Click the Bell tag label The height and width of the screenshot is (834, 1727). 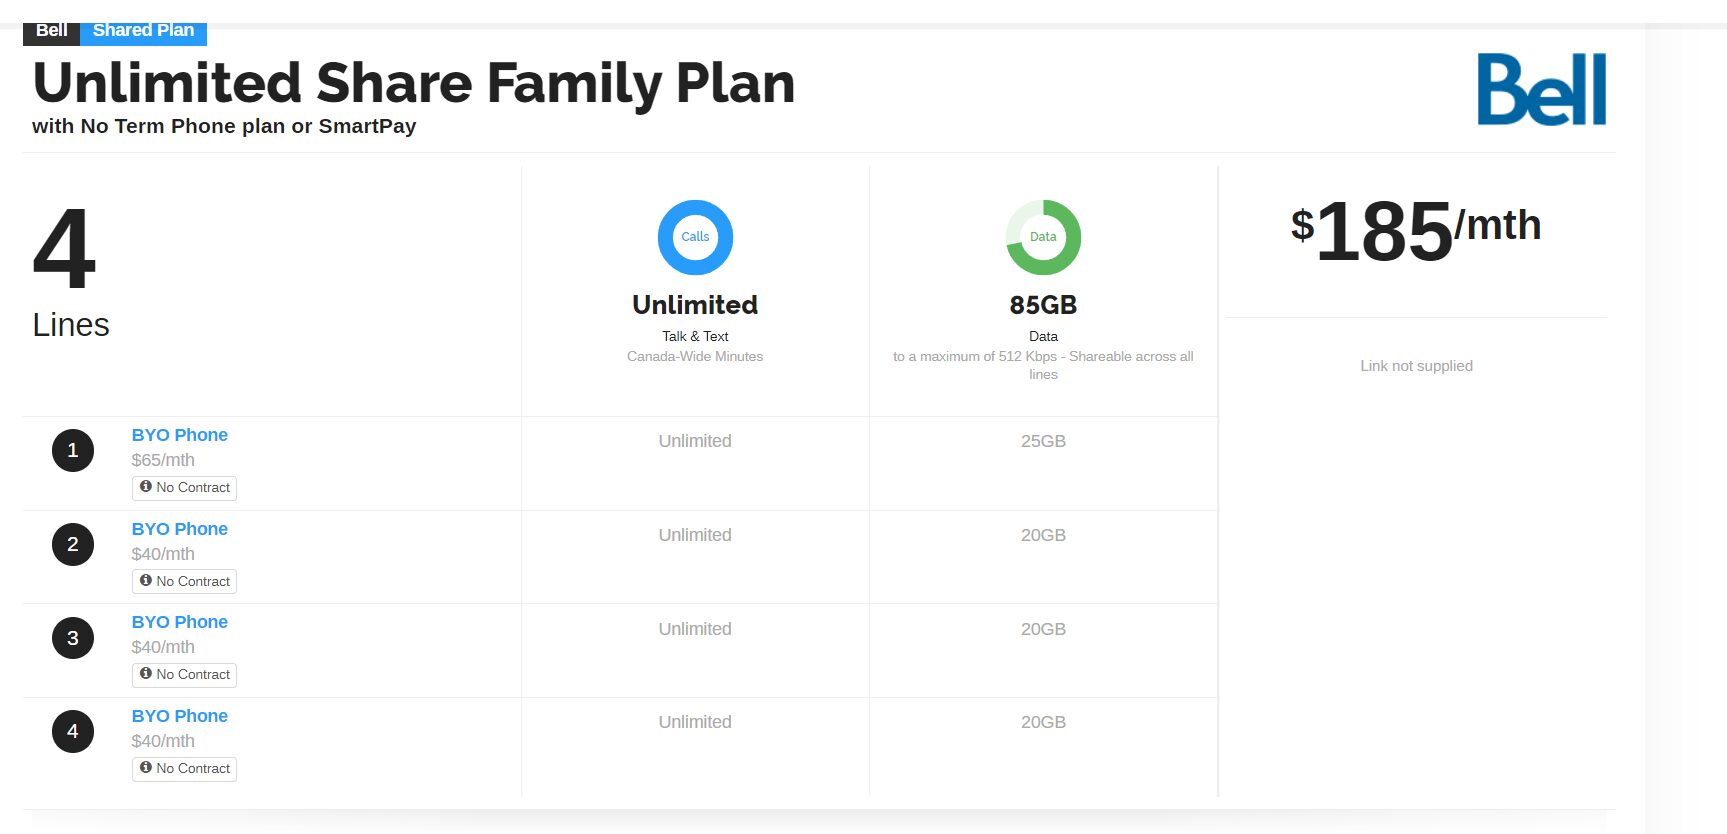[x=51, y=31]
